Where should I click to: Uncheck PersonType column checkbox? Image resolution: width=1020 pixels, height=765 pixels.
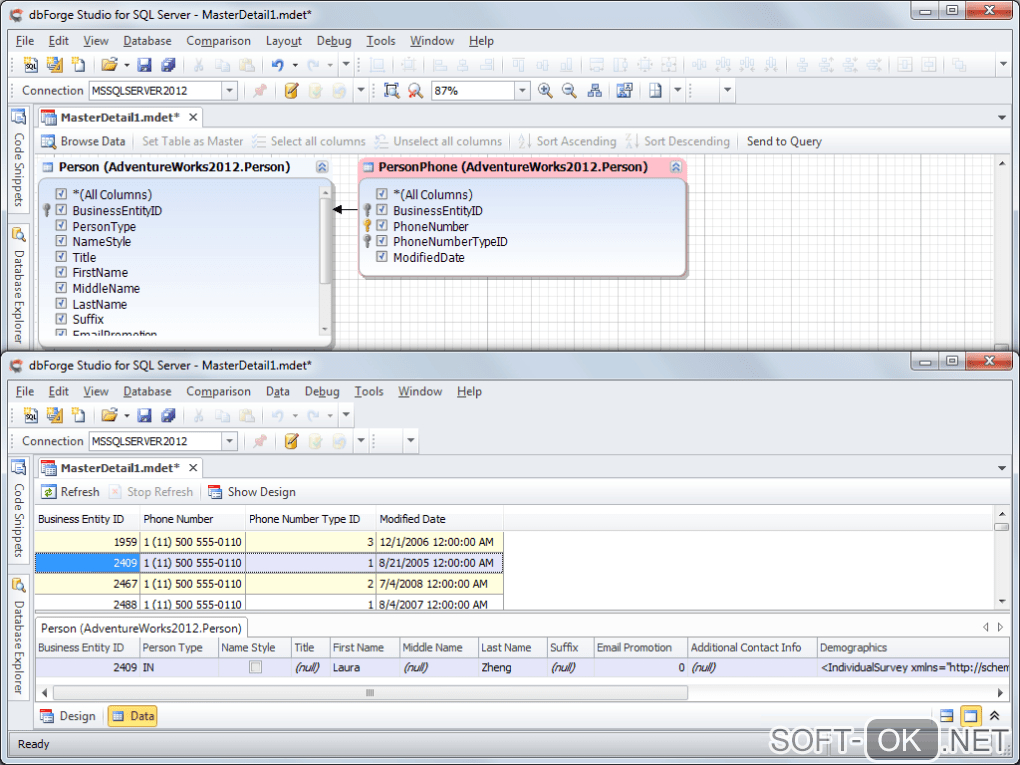click(x=61, y=225)
